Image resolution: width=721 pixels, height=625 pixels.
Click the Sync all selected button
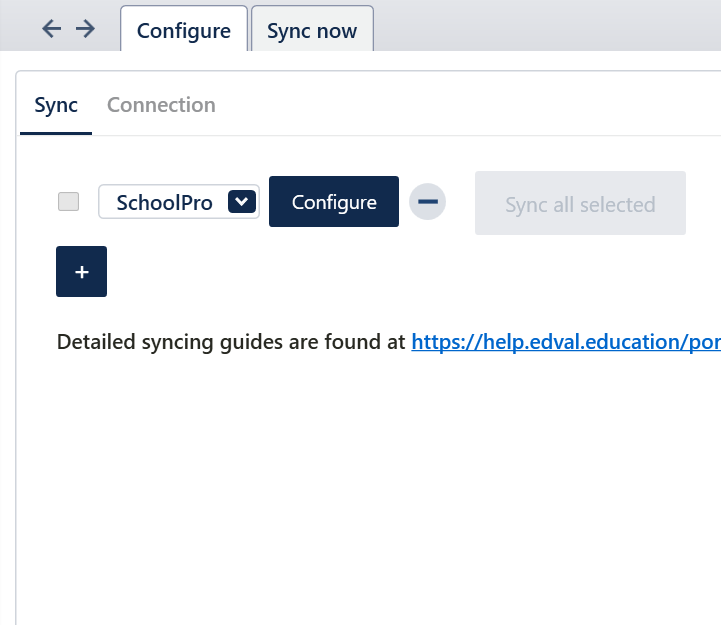[x=580, y=204]
